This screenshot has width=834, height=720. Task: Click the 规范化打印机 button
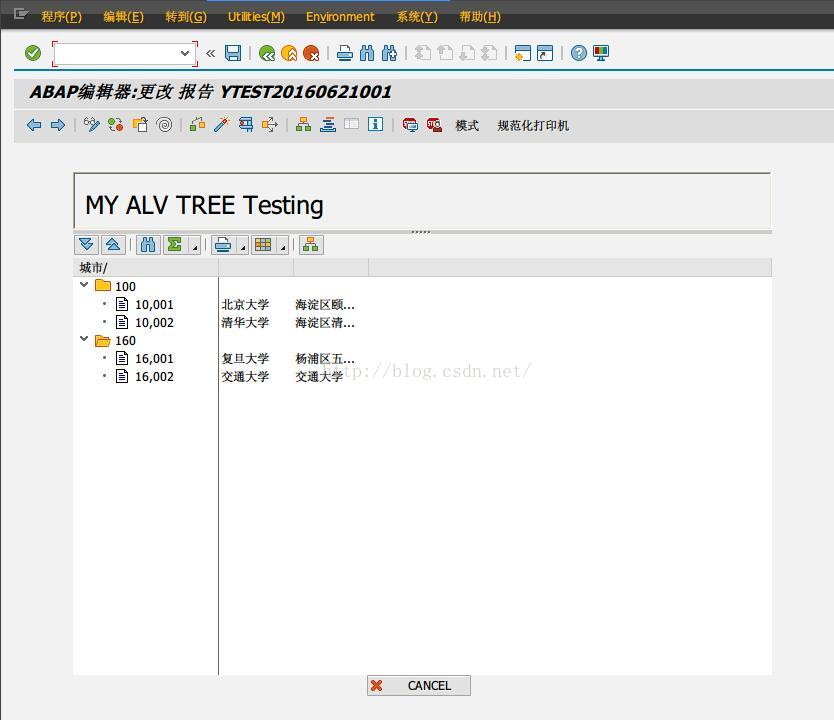533,125
